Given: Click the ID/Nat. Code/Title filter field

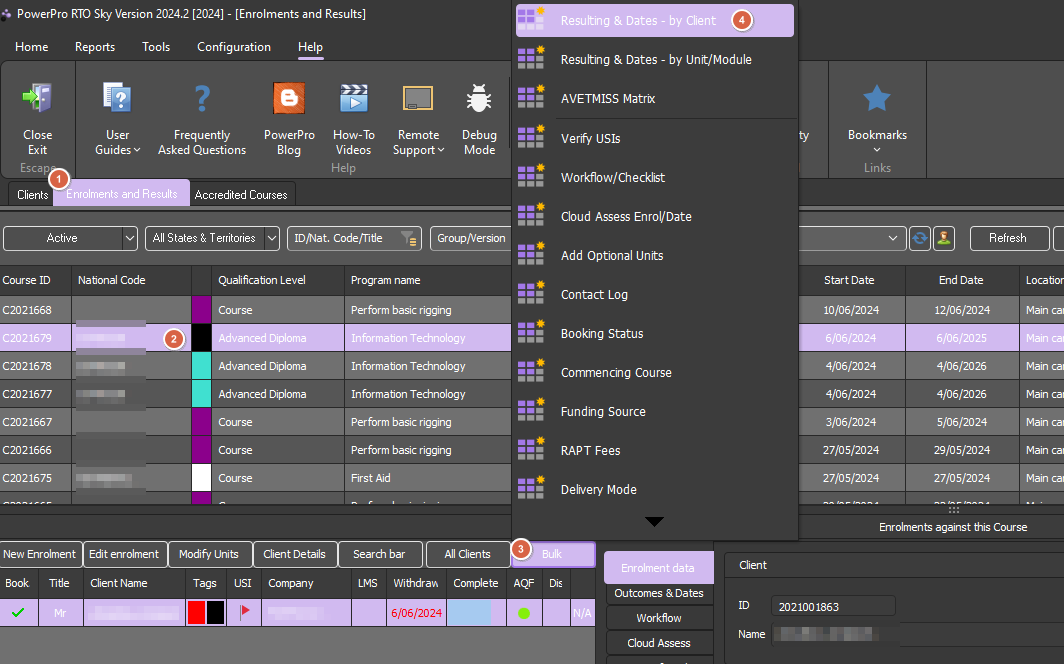Looking at the screenshot, I should click(x=354, y=238).
